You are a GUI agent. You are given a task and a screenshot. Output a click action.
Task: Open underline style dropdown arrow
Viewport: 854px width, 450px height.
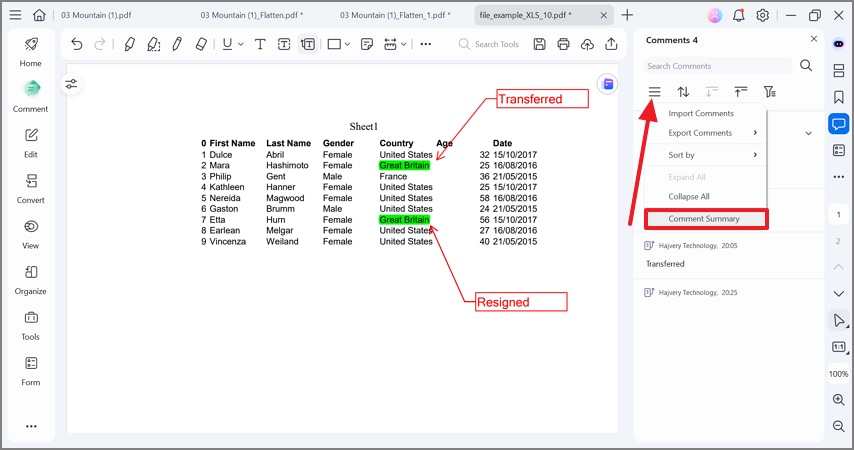241,44
